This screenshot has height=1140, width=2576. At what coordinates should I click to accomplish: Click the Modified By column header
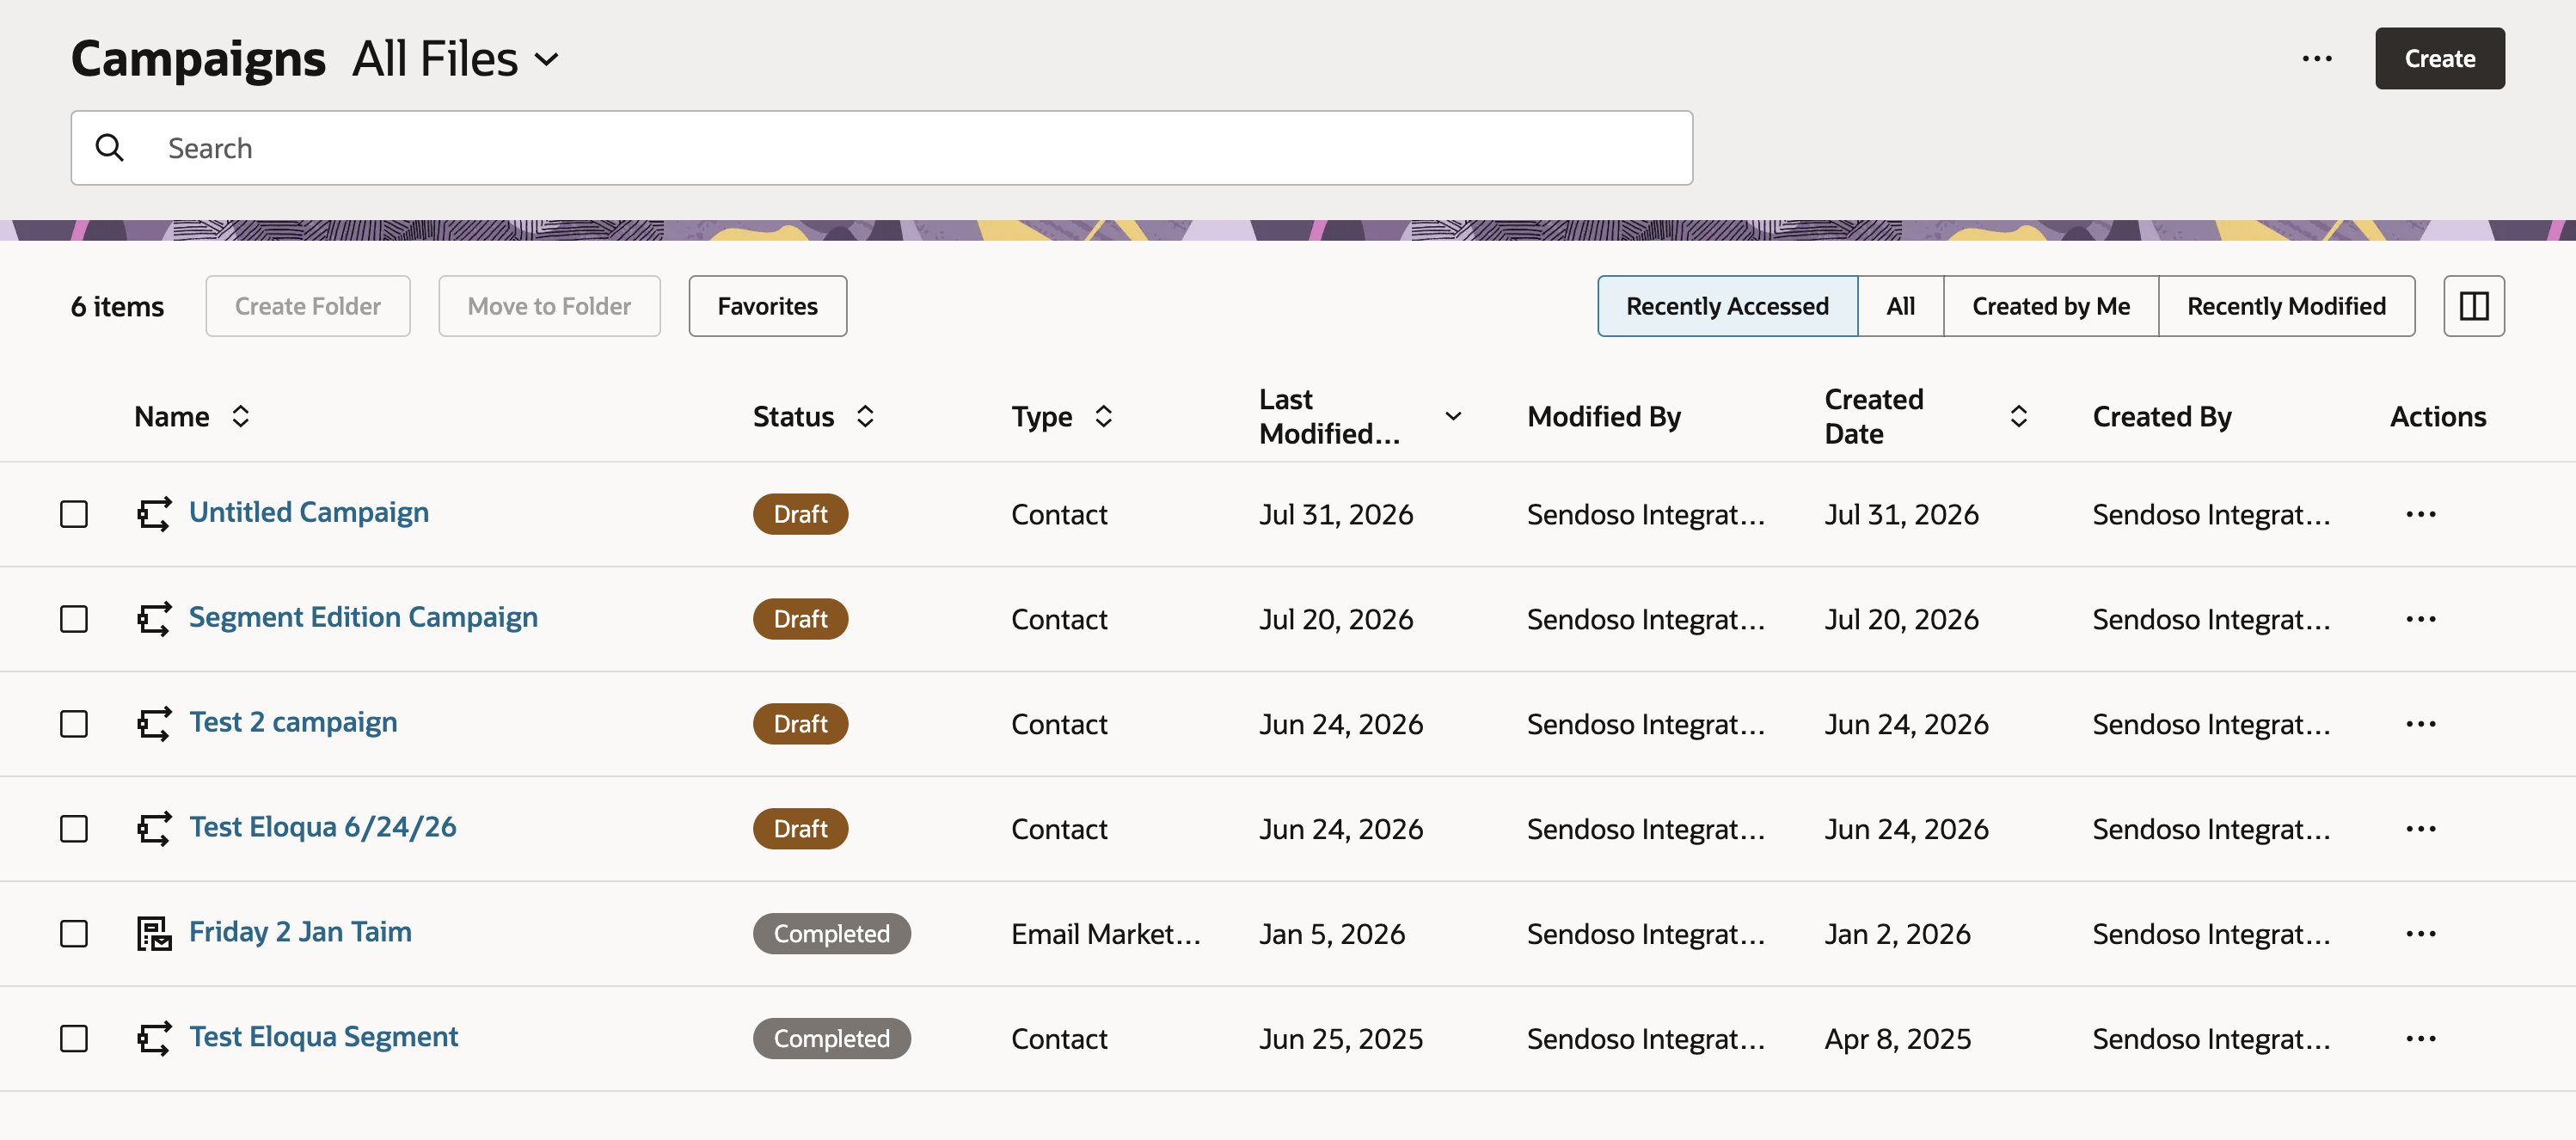coord(1604,416)
